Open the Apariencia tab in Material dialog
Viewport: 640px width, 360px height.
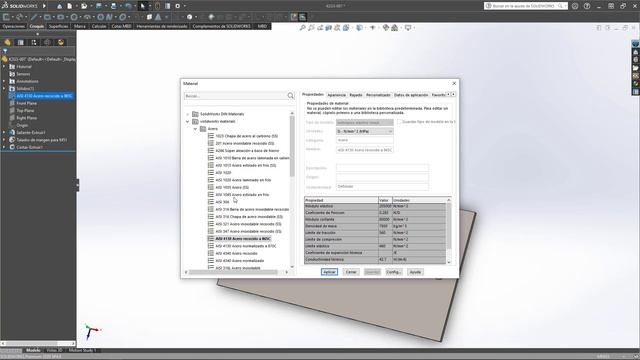[x=336, y=95]
